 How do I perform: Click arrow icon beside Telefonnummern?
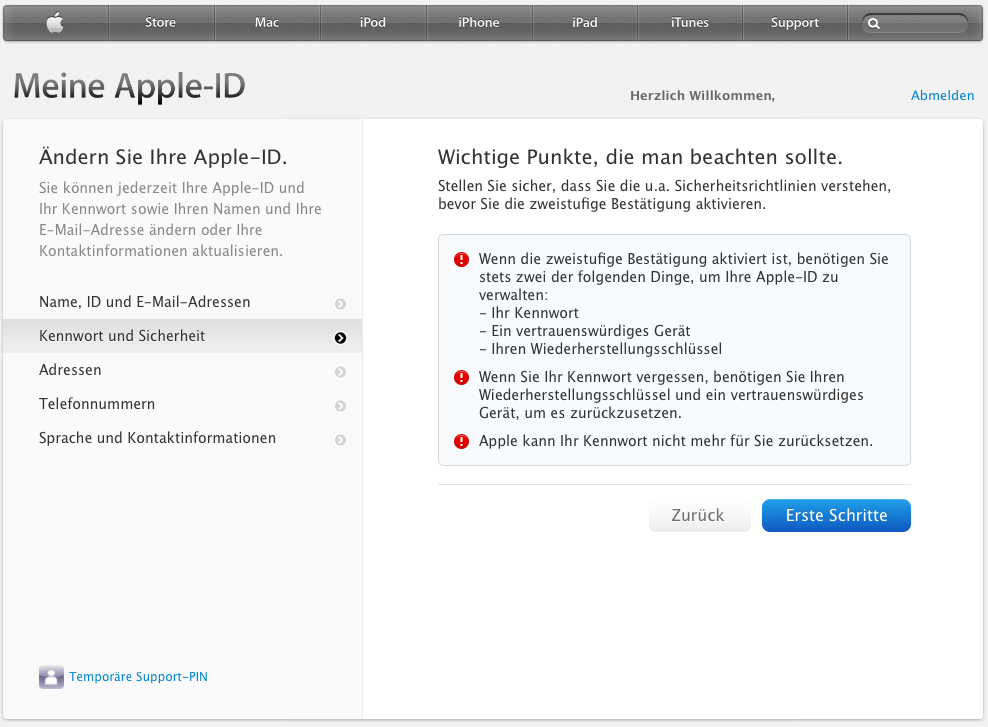(x=340, y=406)
